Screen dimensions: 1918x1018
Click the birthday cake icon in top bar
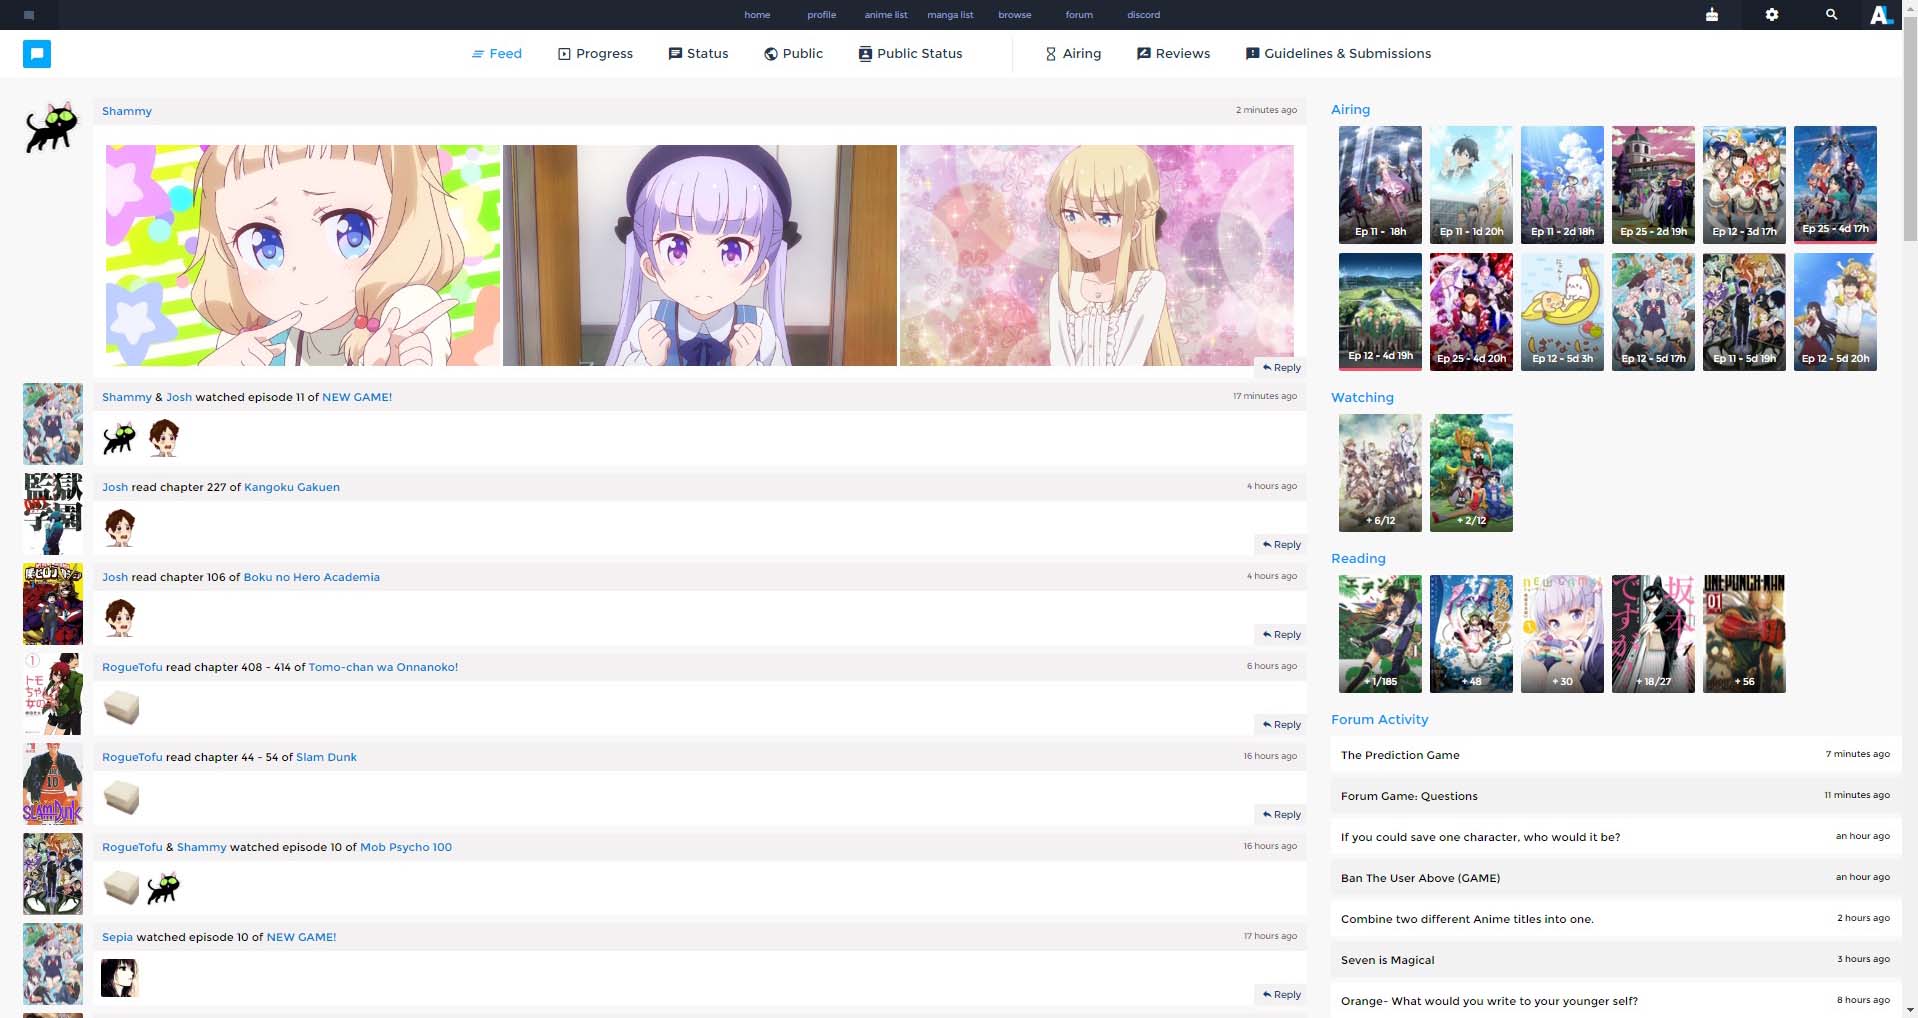tap(1712, 15)
